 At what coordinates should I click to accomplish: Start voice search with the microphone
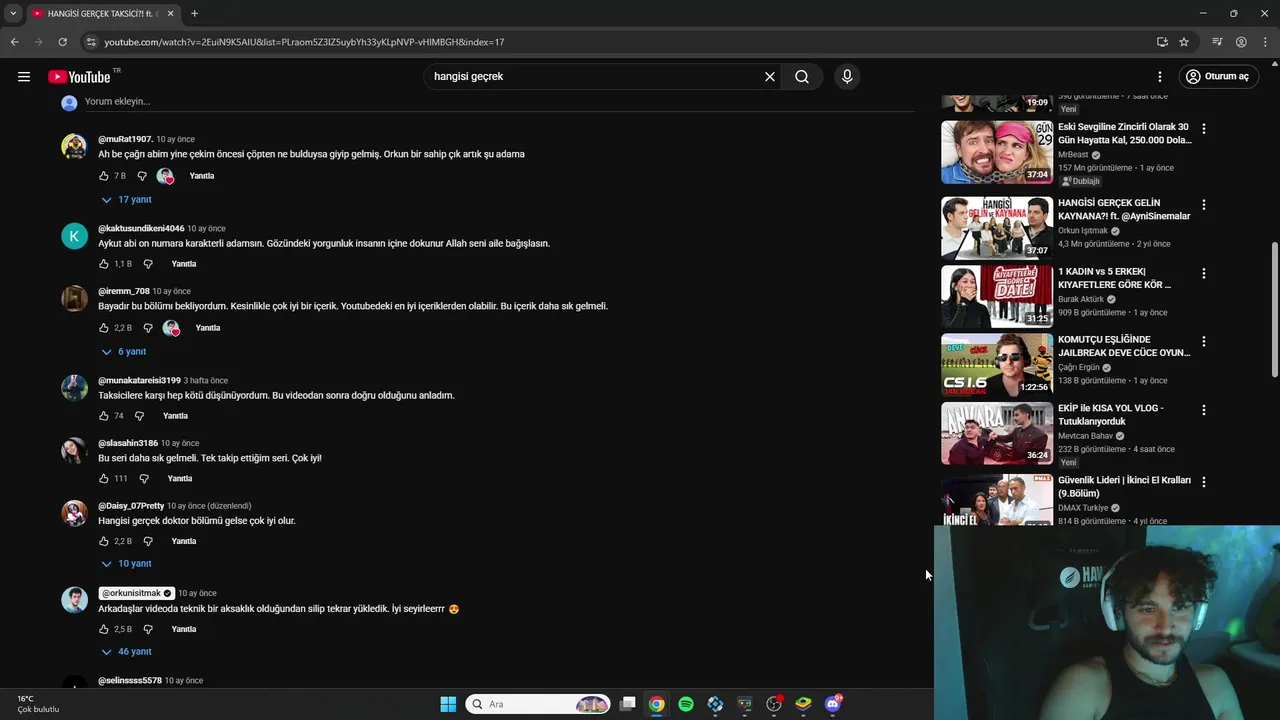pos(847,77)
